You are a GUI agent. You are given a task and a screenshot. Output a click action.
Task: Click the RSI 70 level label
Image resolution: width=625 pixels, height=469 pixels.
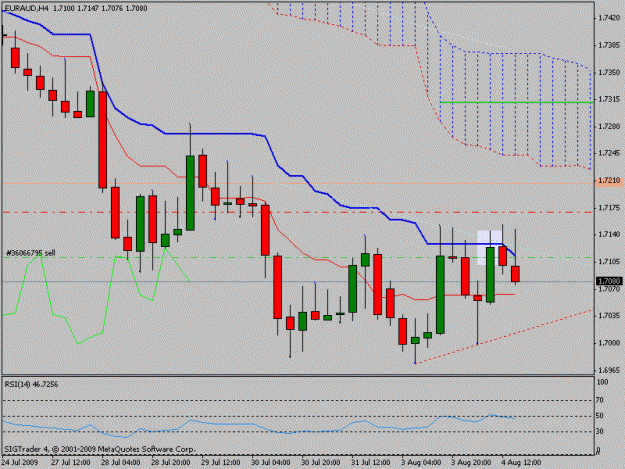pyautogui.click(x=599, y=400)
